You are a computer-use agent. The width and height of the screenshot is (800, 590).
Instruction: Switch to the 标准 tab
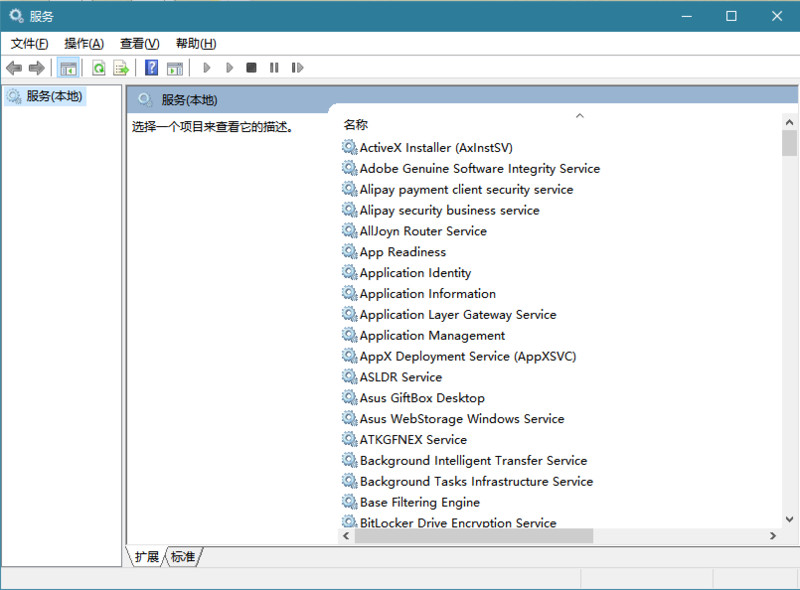coord(183,558)
